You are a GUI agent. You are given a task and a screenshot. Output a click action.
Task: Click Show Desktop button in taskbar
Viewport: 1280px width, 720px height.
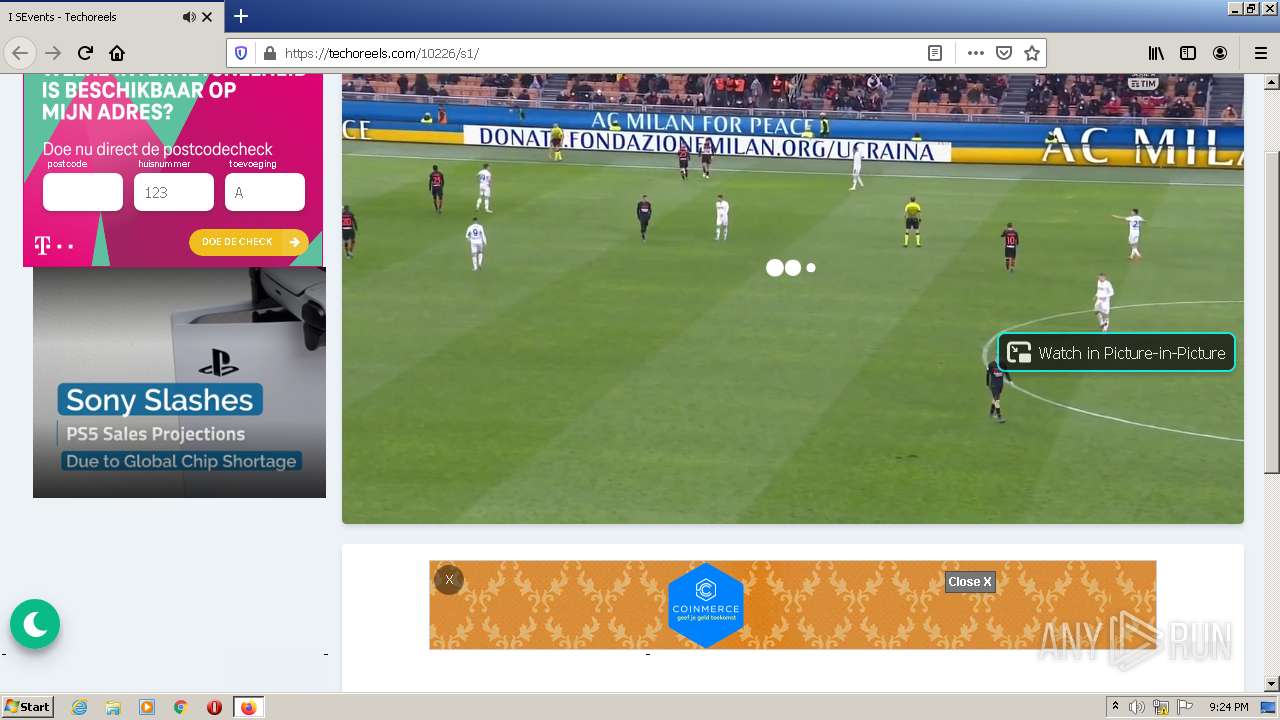pyautogui.click(x=1269, y=707)
